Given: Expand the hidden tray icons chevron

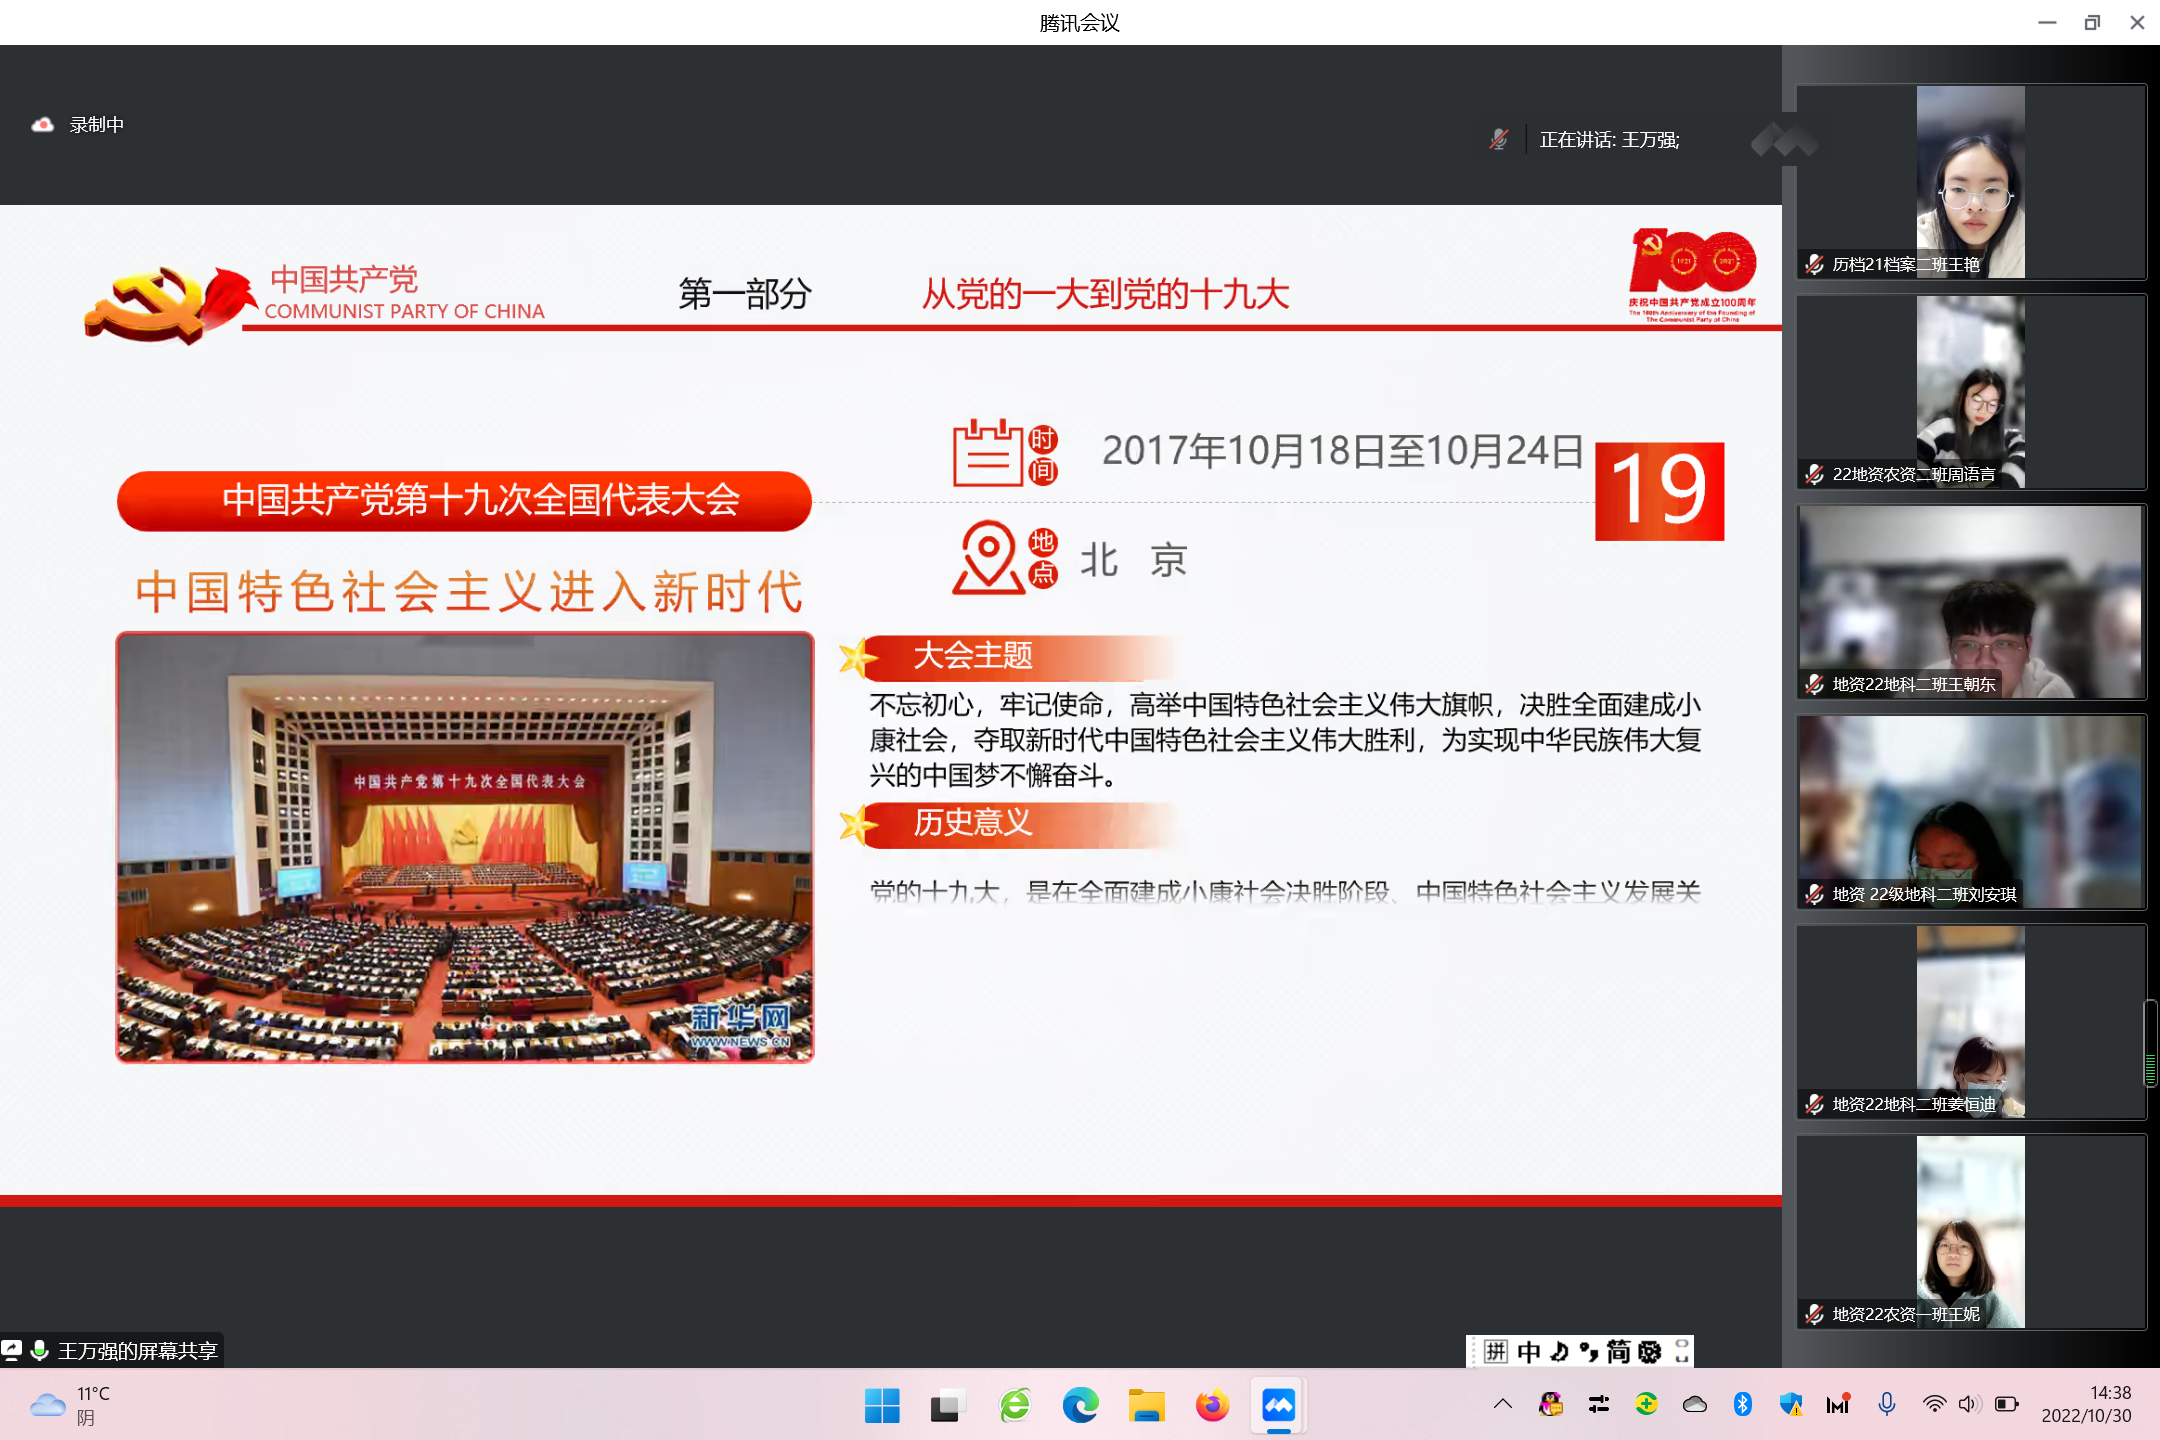Looking at the screenshot, I should pos(1503,1404).
